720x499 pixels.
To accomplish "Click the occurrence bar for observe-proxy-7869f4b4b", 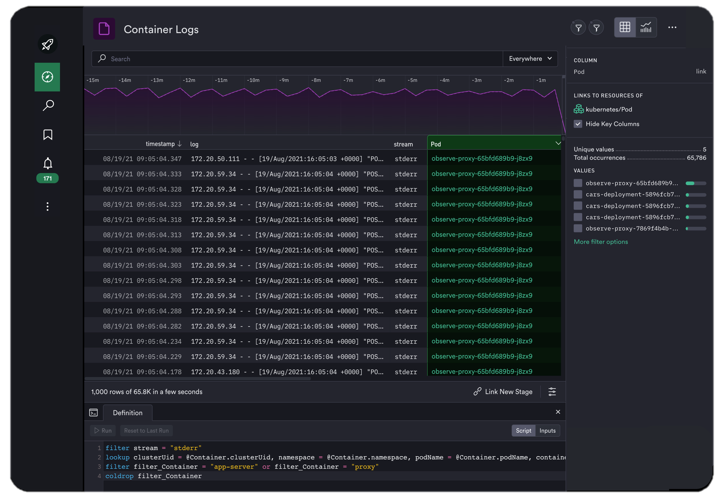I will [696, 228].
